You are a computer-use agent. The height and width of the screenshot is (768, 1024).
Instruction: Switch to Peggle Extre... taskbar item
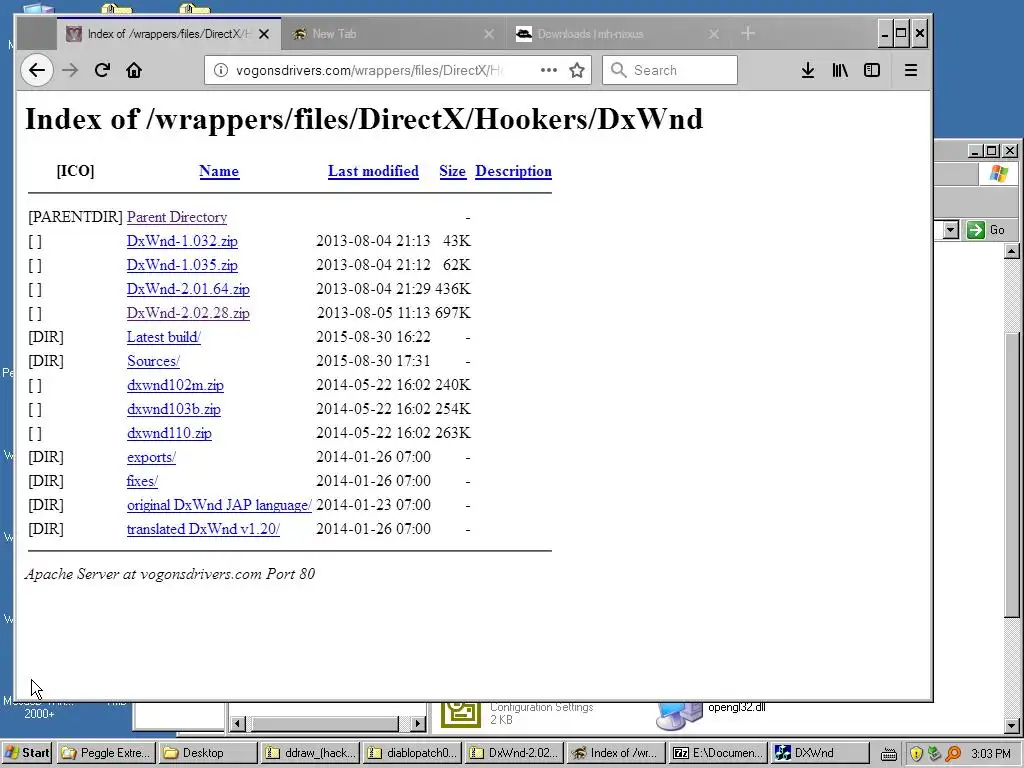coord(106,753)
